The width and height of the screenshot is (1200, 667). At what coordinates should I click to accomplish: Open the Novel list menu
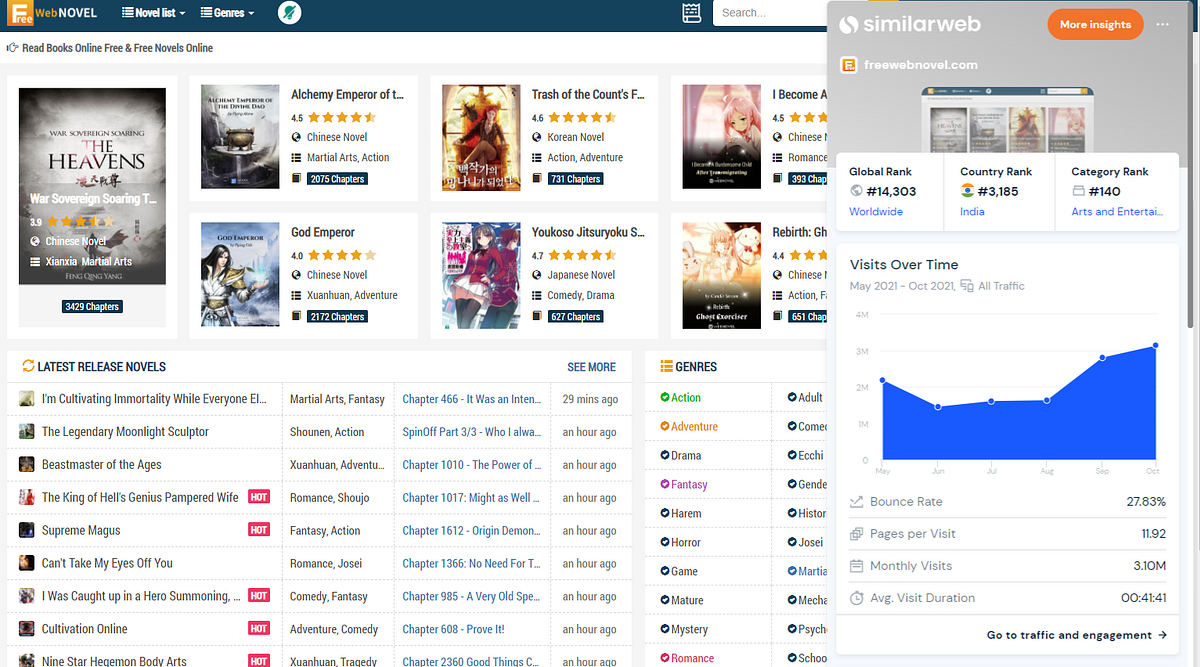(x=152, y=13)
